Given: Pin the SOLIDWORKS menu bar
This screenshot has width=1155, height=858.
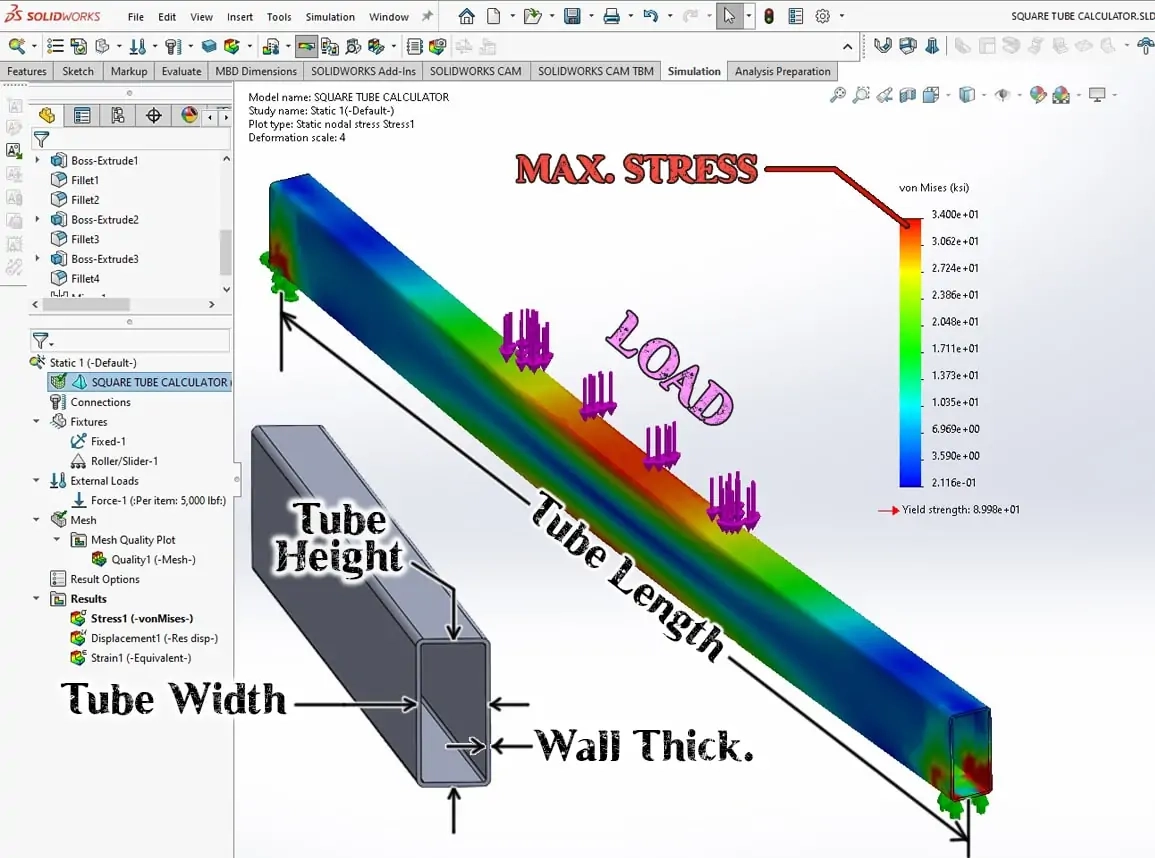Looking at the screenshot, I should coord(428,16).
